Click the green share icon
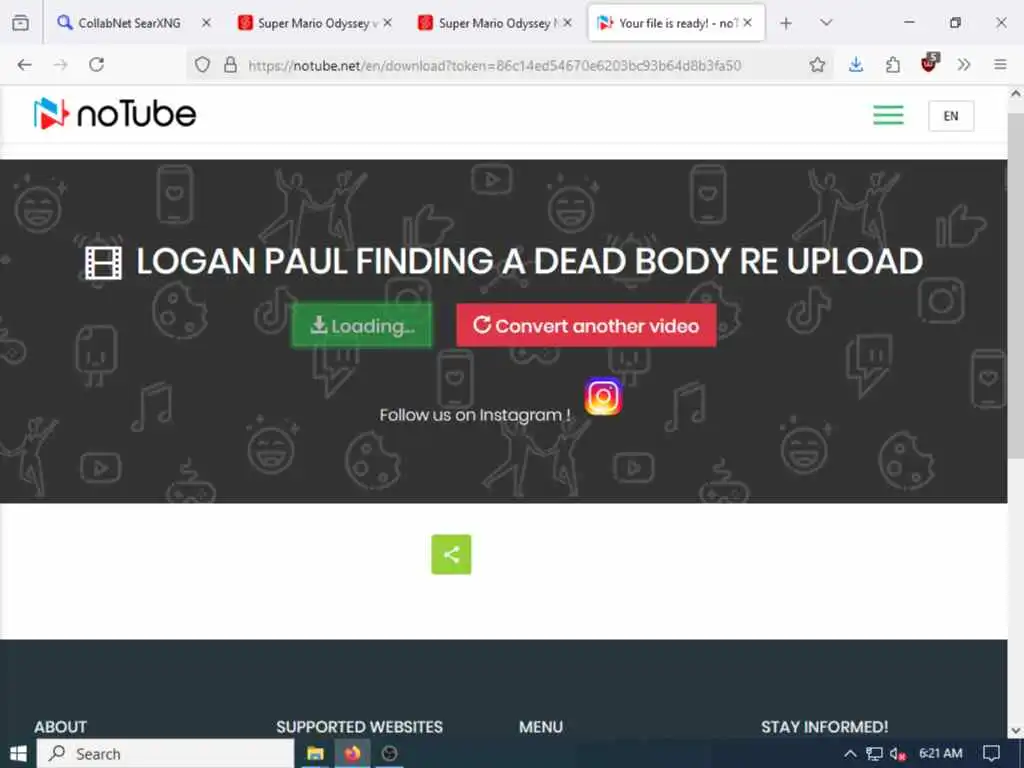Image resolution: width=1024 pixels, height=768 pixels. (x=451, y=554)
